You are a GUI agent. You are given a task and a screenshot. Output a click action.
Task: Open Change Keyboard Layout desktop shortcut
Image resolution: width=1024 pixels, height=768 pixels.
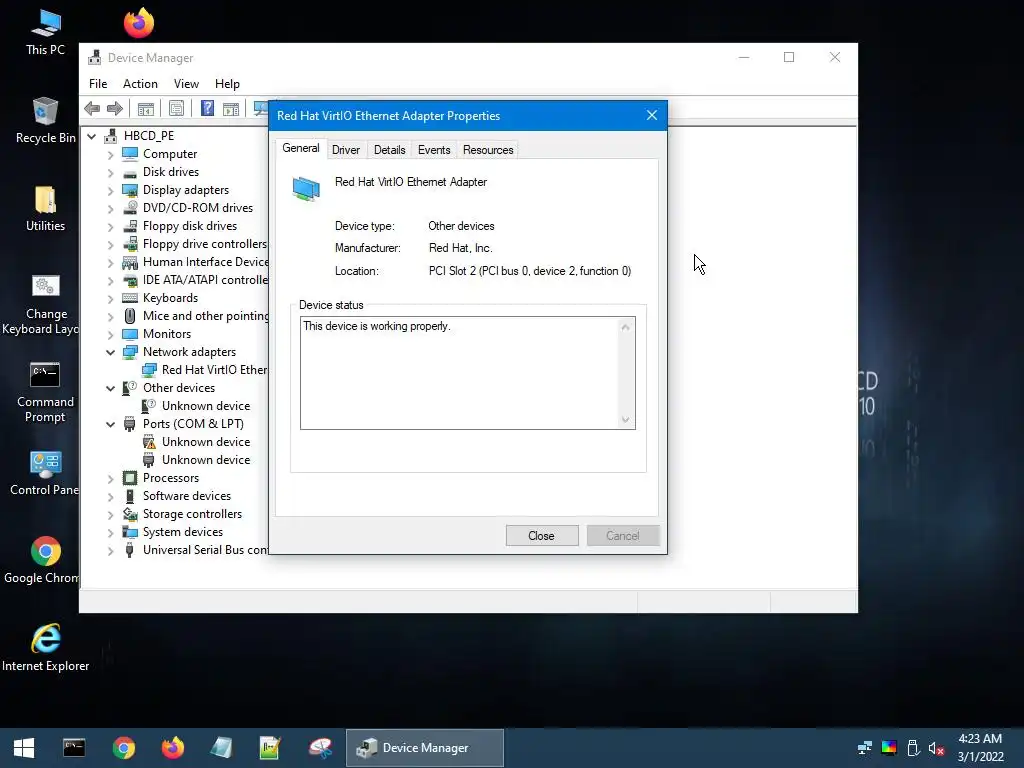(46, 304)
